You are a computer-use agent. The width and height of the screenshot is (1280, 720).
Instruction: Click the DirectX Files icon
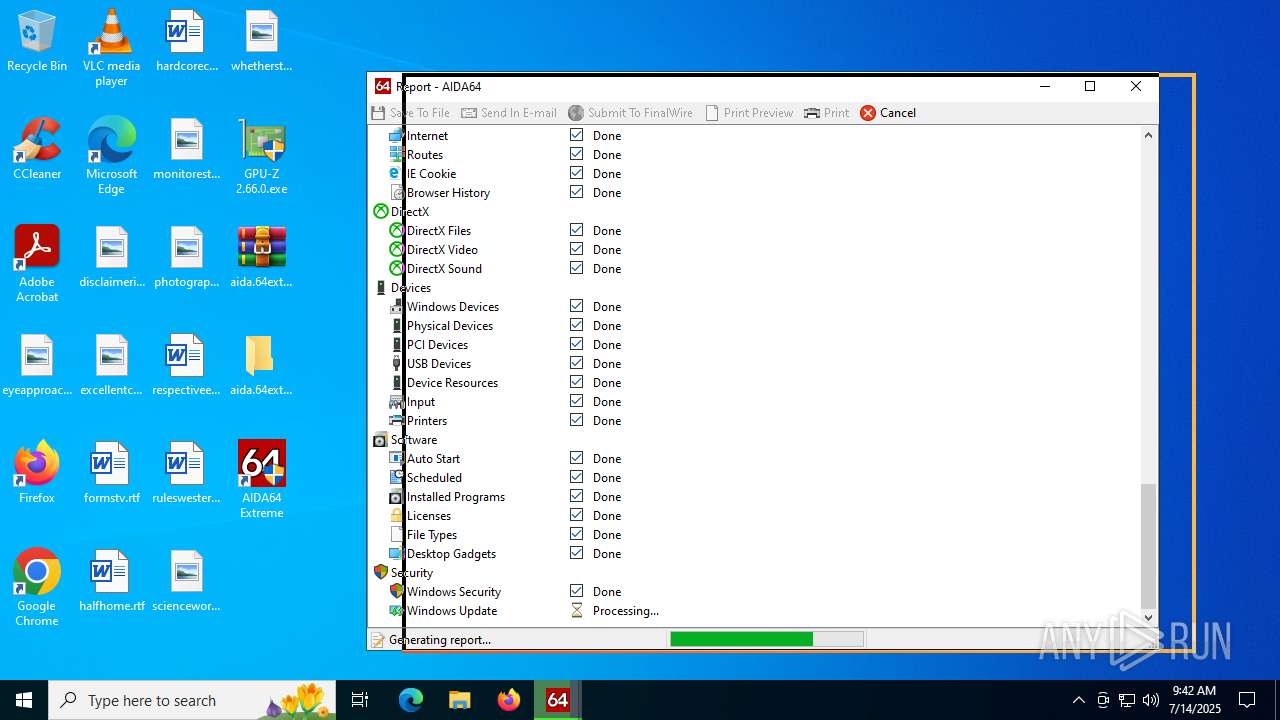[396, 230]
